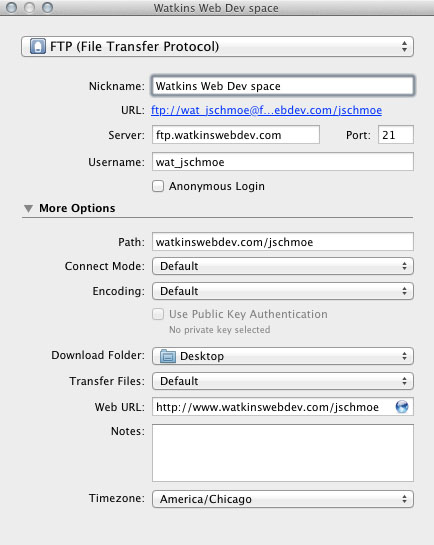Toggle Use Public Key Authentication checkbox
Screen dimensions: 434x545
click(x=158, y=314)
